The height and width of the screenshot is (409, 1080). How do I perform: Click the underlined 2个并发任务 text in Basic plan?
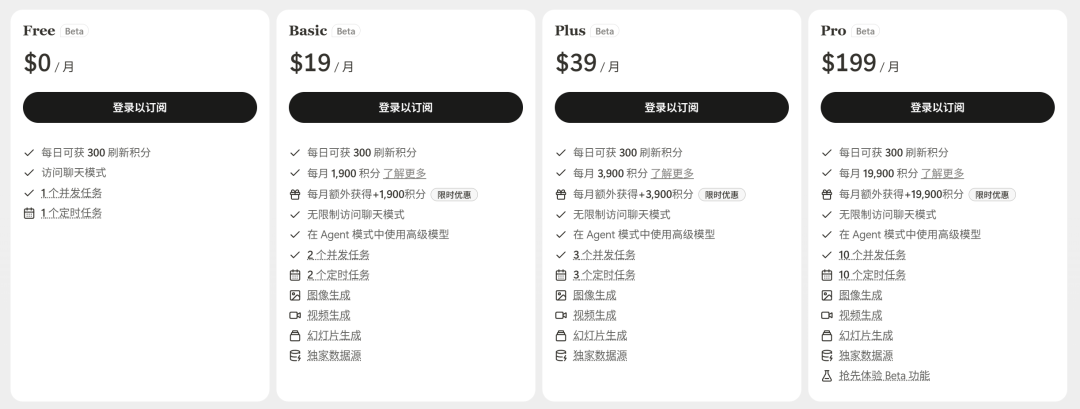coord(338,255)
